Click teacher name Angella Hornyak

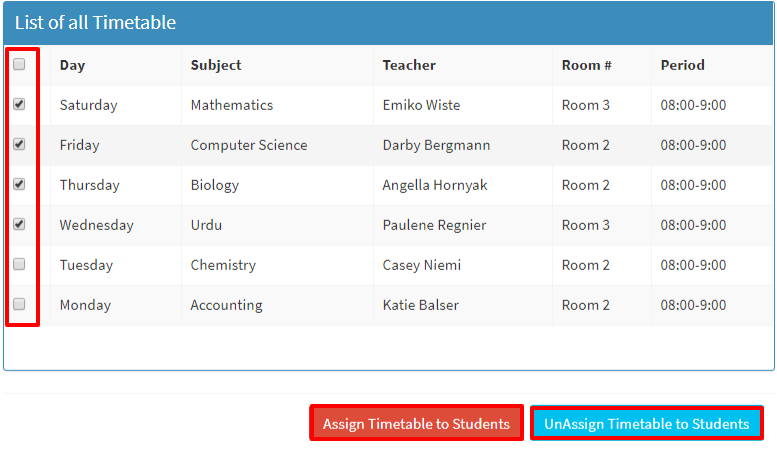[434, 185]
